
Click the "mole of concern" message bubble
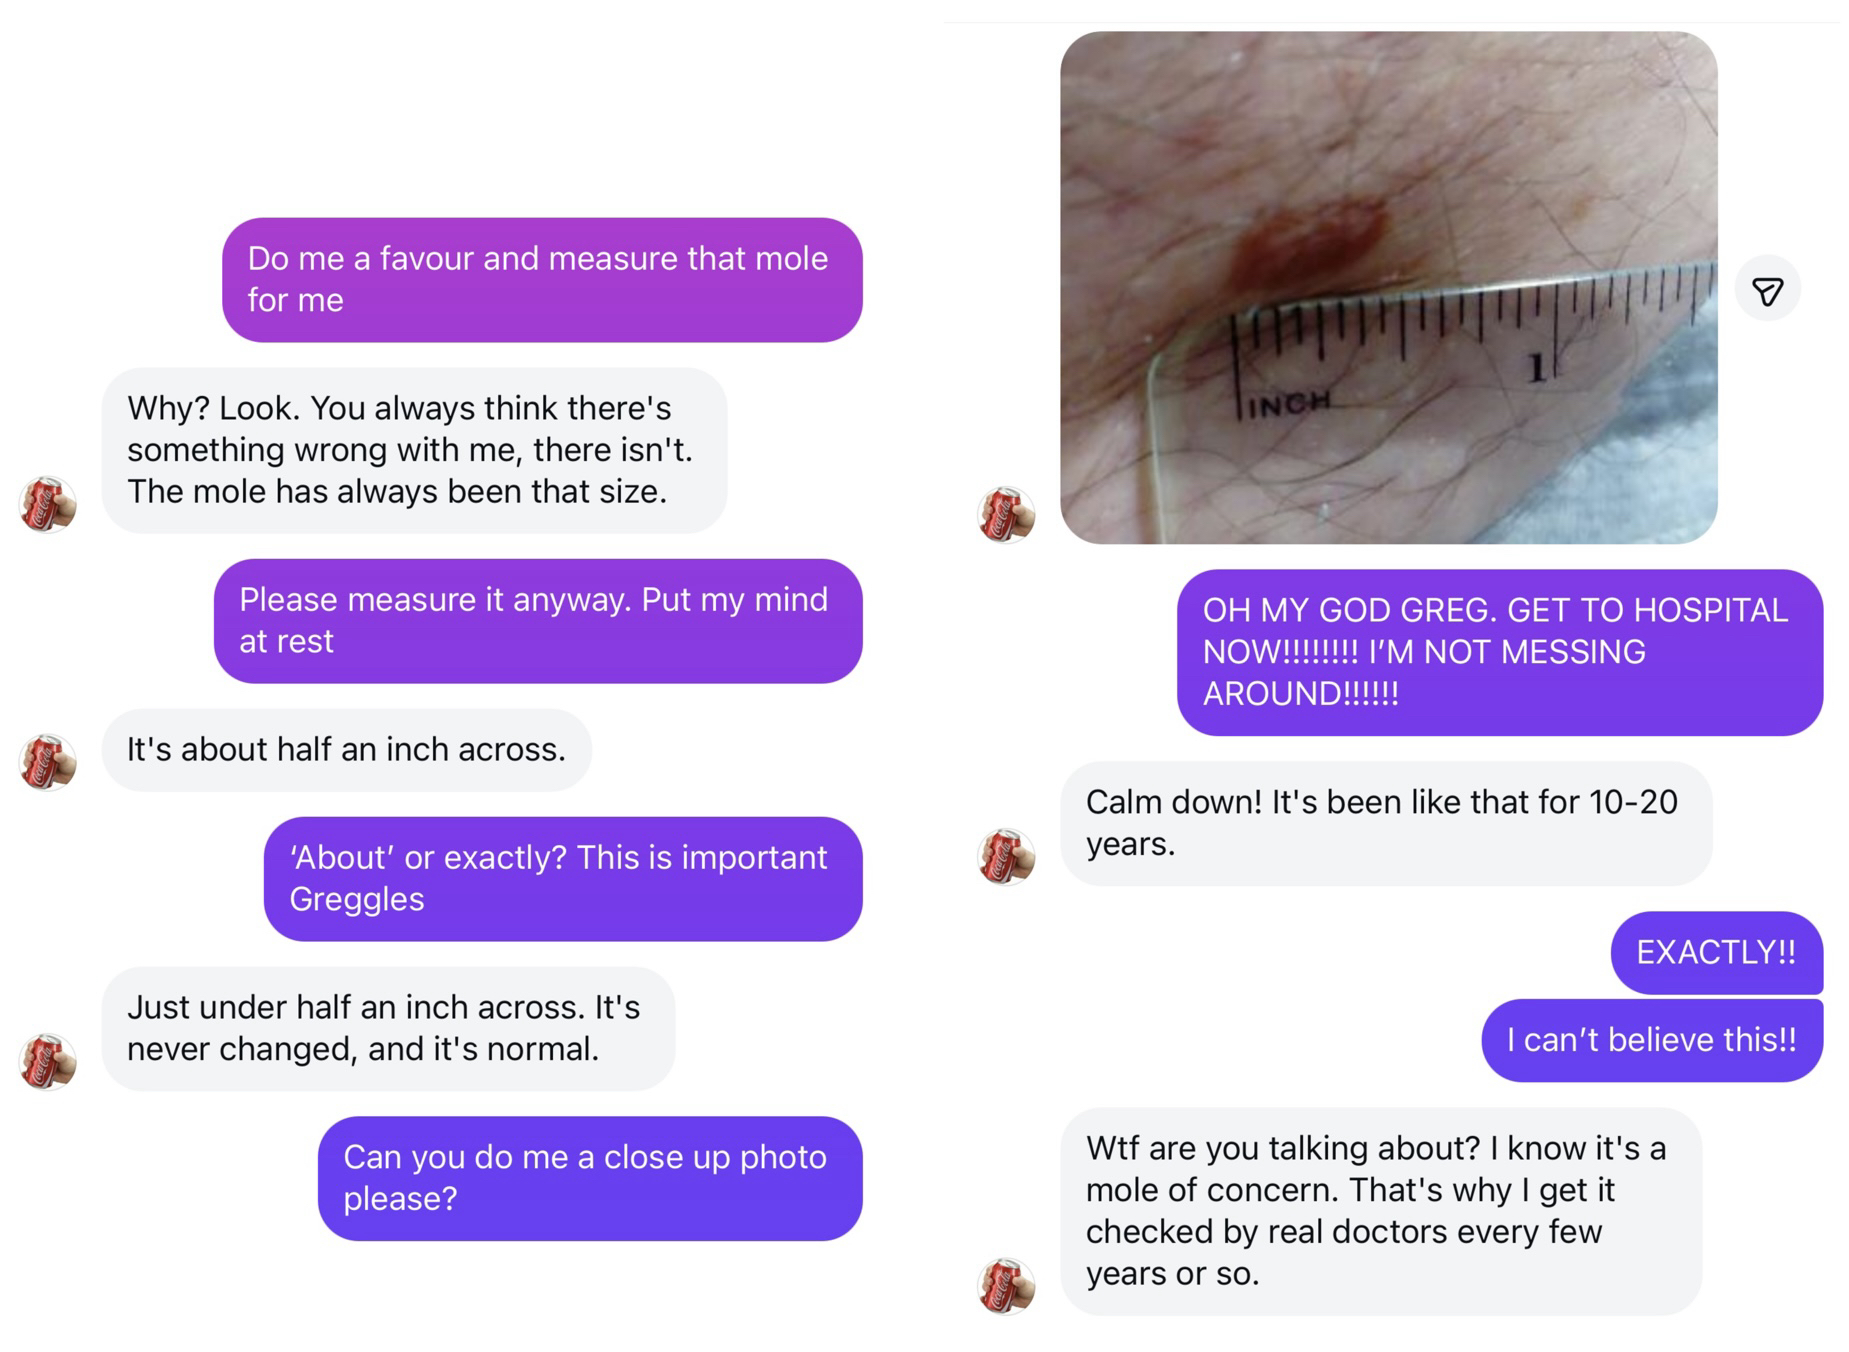tap(1380, 1211)
